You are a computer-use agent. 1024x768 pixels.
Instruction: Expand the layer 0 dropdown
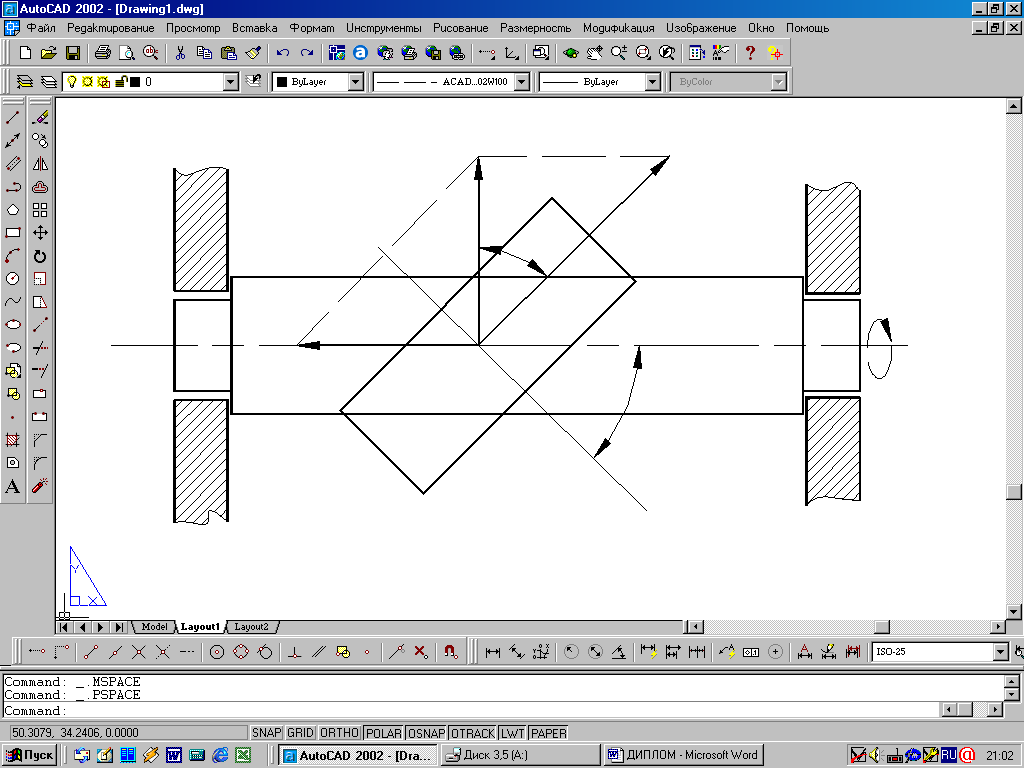231,82
